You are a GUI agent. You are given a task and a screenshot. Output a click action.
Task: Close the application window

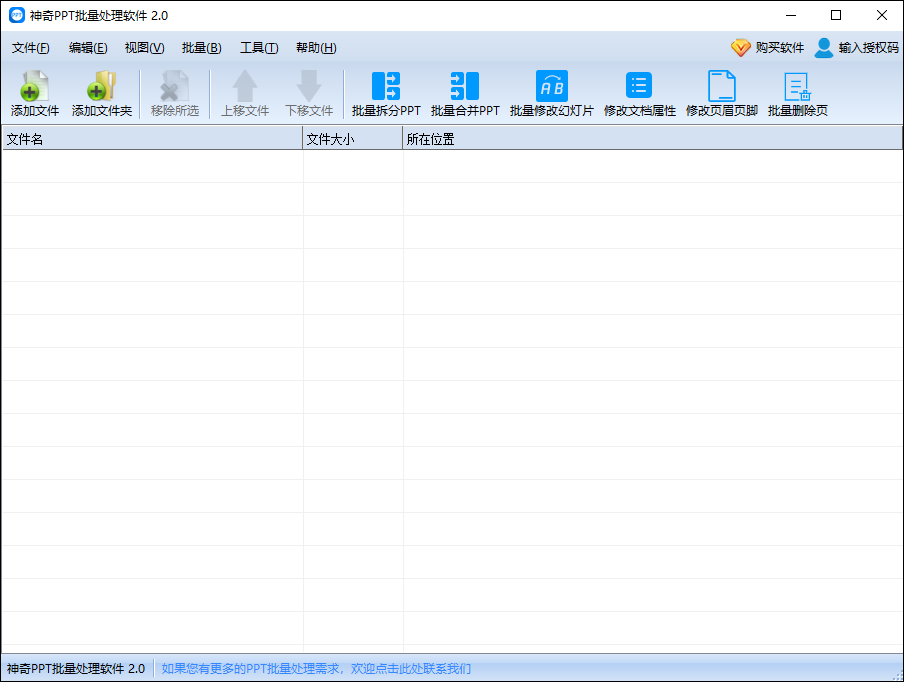882,16
